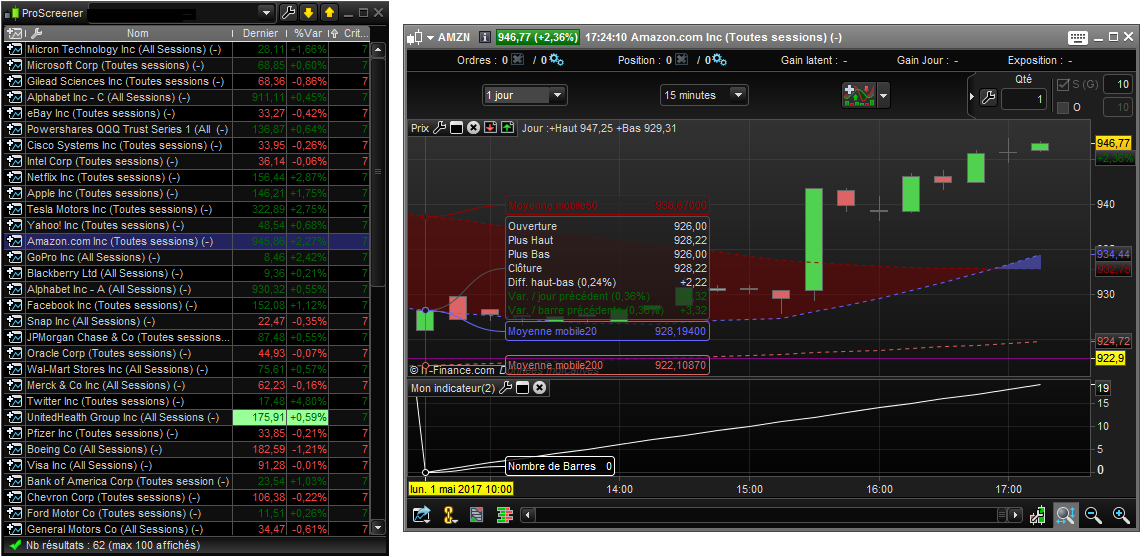Click the candlestick pencil drawing icon
The height and width of the screenshot is (557, 1144).
pyautogui.click(x=1038, y=515)
